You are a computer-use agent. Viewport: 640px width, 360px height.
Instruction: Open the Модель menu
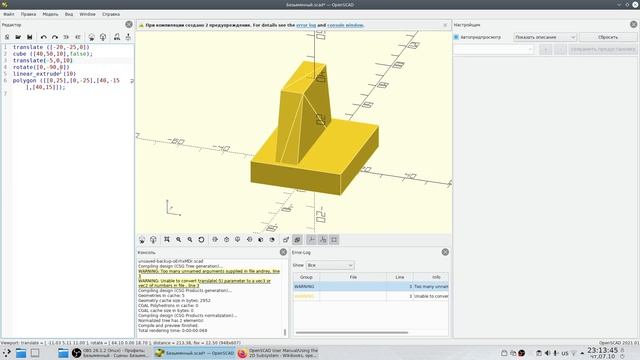coord(50,14)
